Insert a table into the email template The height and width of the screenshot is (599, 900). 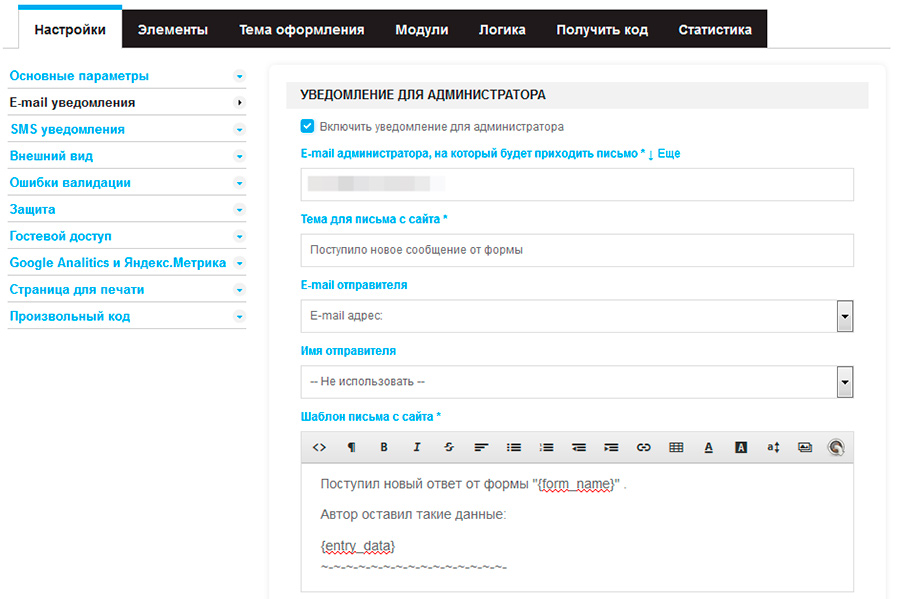tap(674, 447)
